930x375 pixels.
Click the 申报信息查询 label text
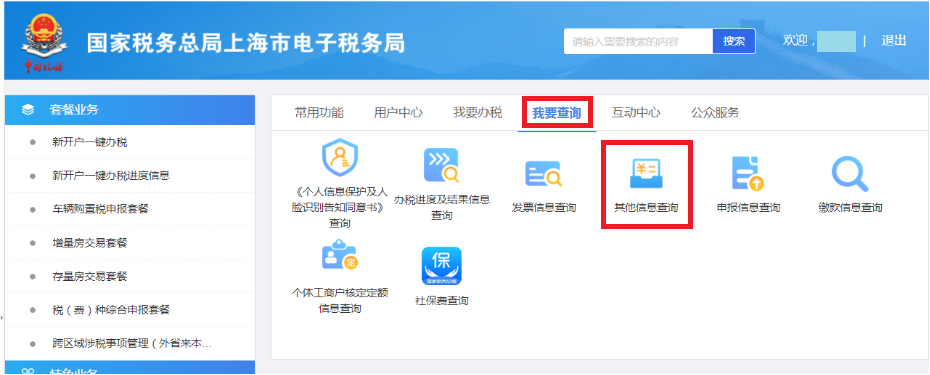coord(748,208)
